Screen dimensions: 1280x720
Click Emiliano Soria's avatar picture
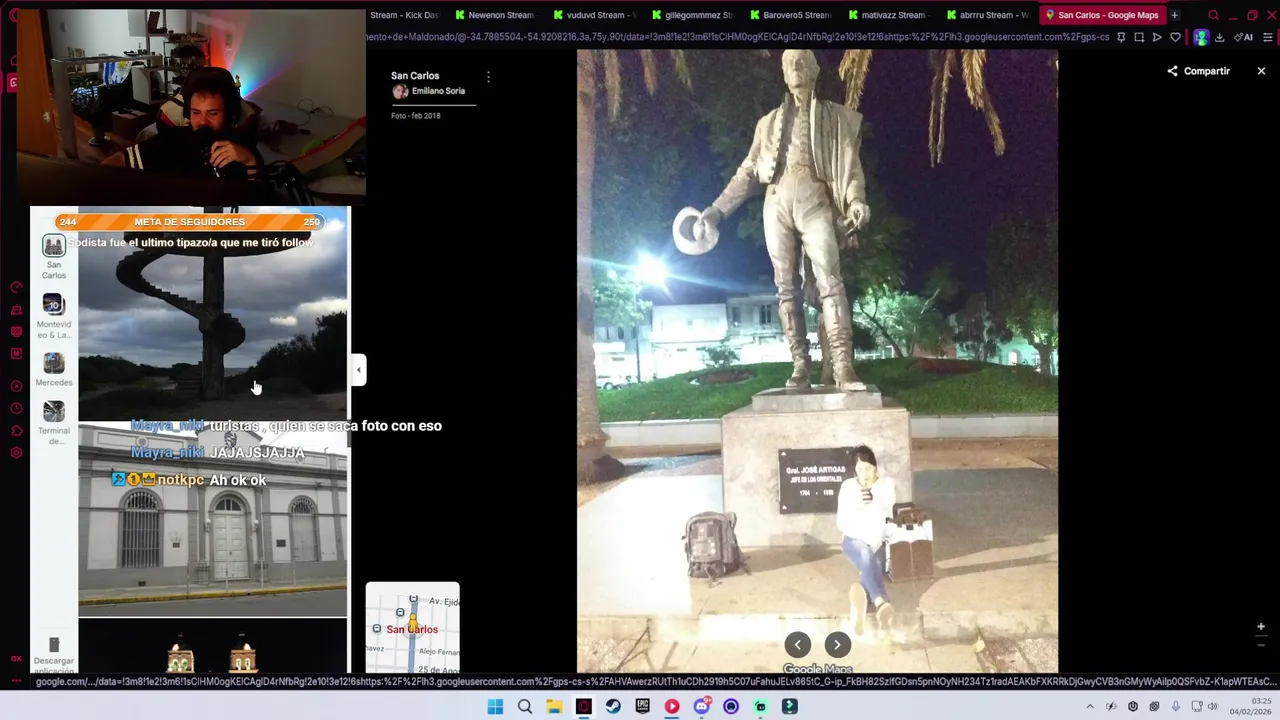click(400, 92)
